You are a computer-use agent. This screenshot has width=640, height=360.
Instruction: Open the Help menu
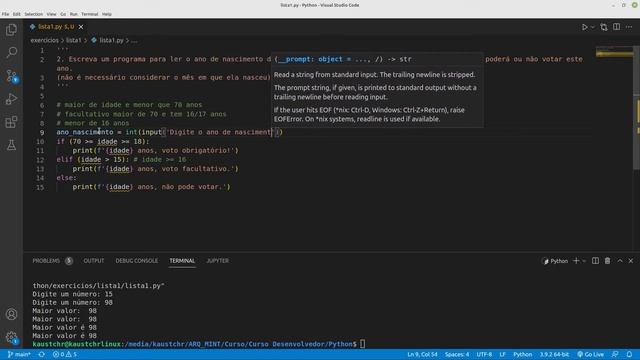[x=107, y=14]
